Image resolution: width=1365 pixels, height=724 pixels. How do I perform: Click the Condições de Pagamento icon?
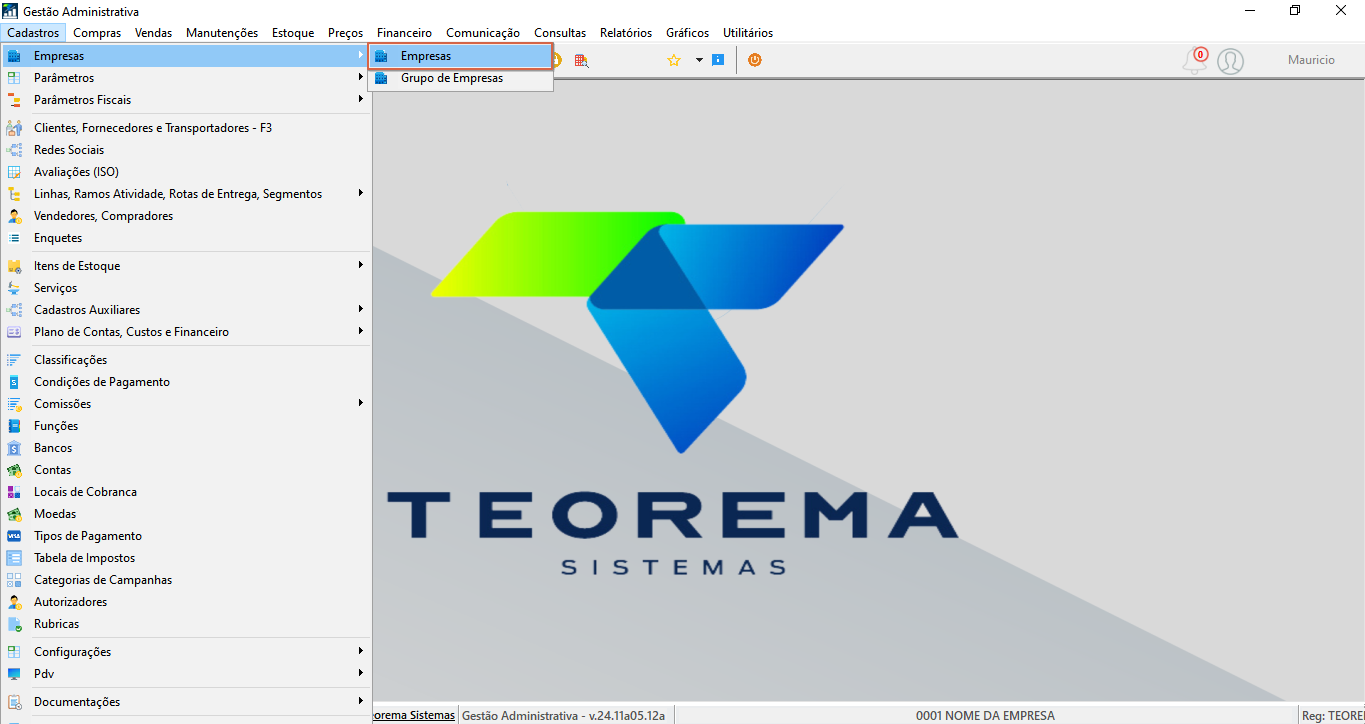[14, 382]
